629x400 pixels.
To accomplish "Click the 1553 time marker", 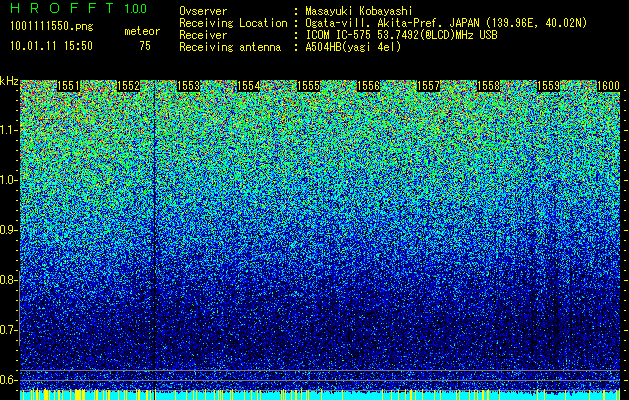I will pos(189,86).
